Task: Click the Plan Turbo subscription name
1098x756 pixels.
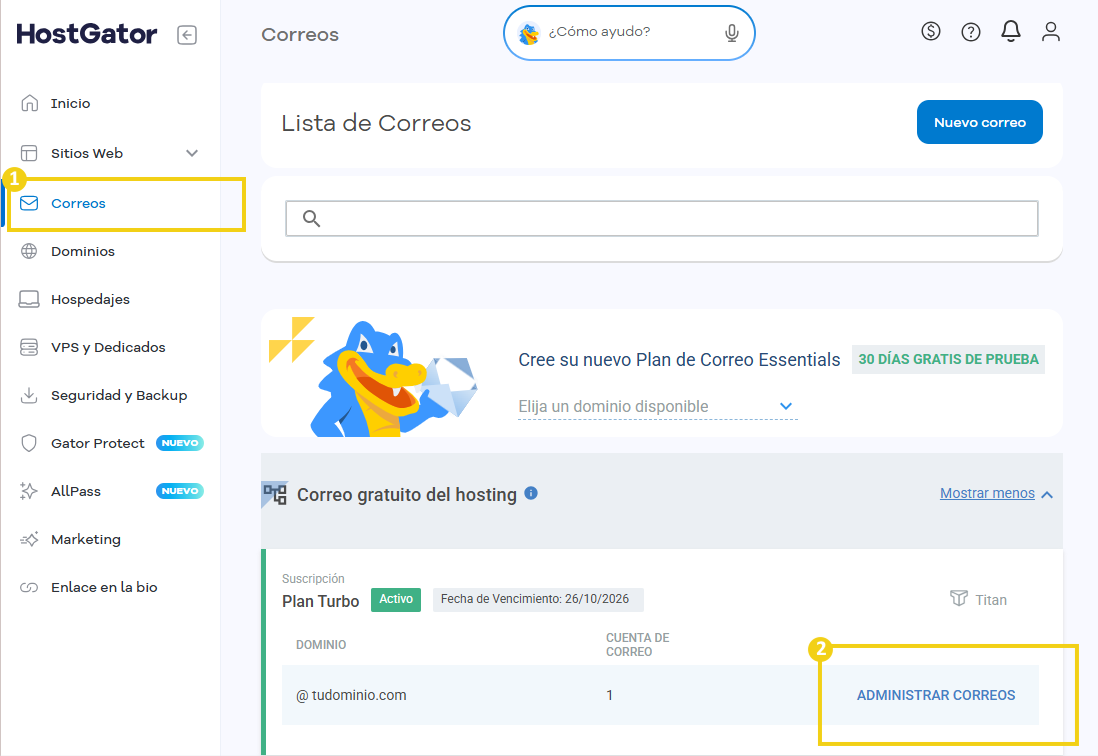Action: (321, 601)
